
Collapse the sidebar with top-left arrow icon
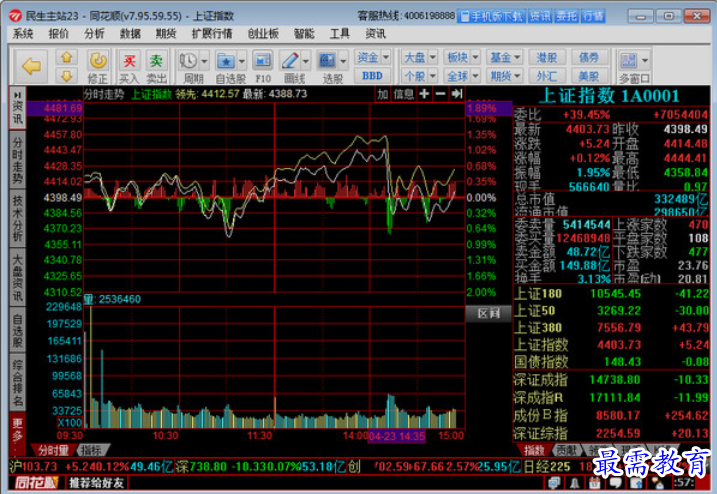(x=17, y=95)
